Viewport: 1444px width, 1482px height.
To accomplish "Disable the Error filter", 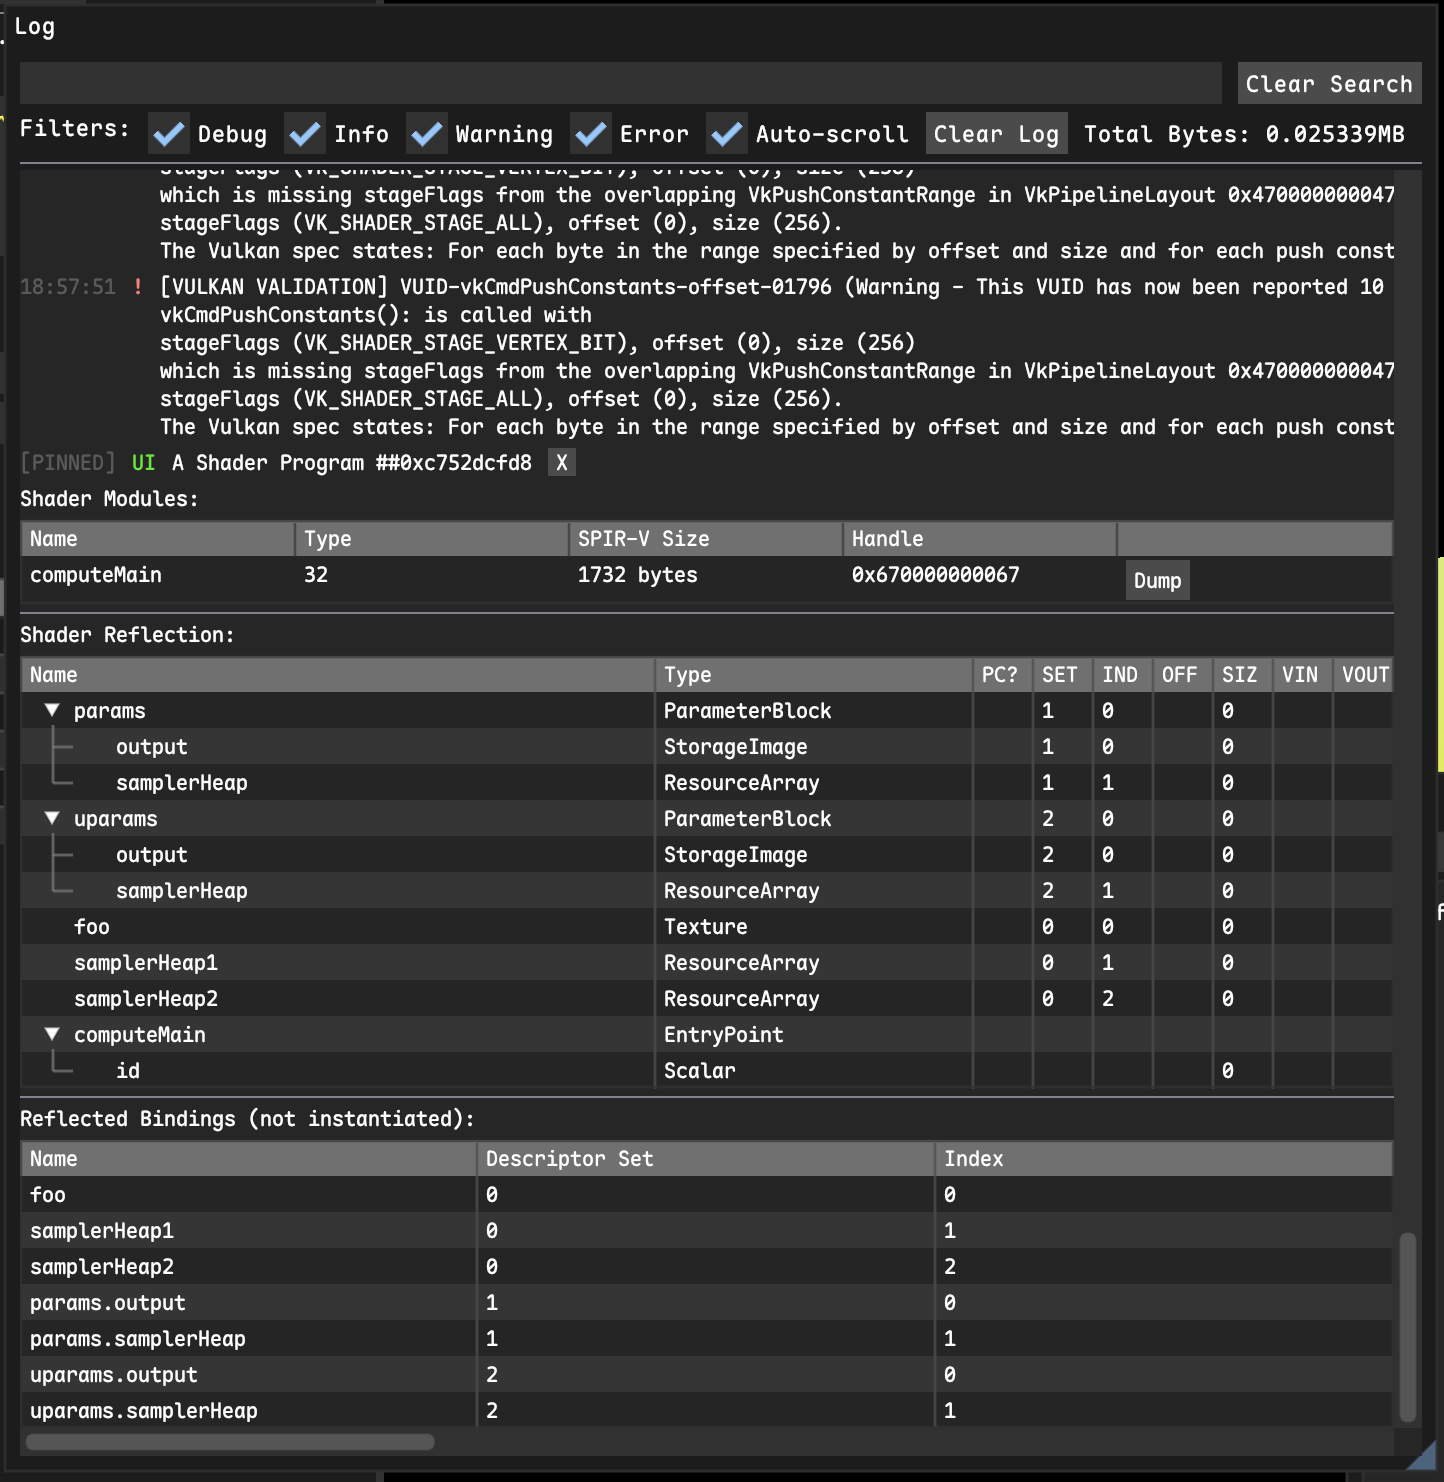I will [591, 132].
